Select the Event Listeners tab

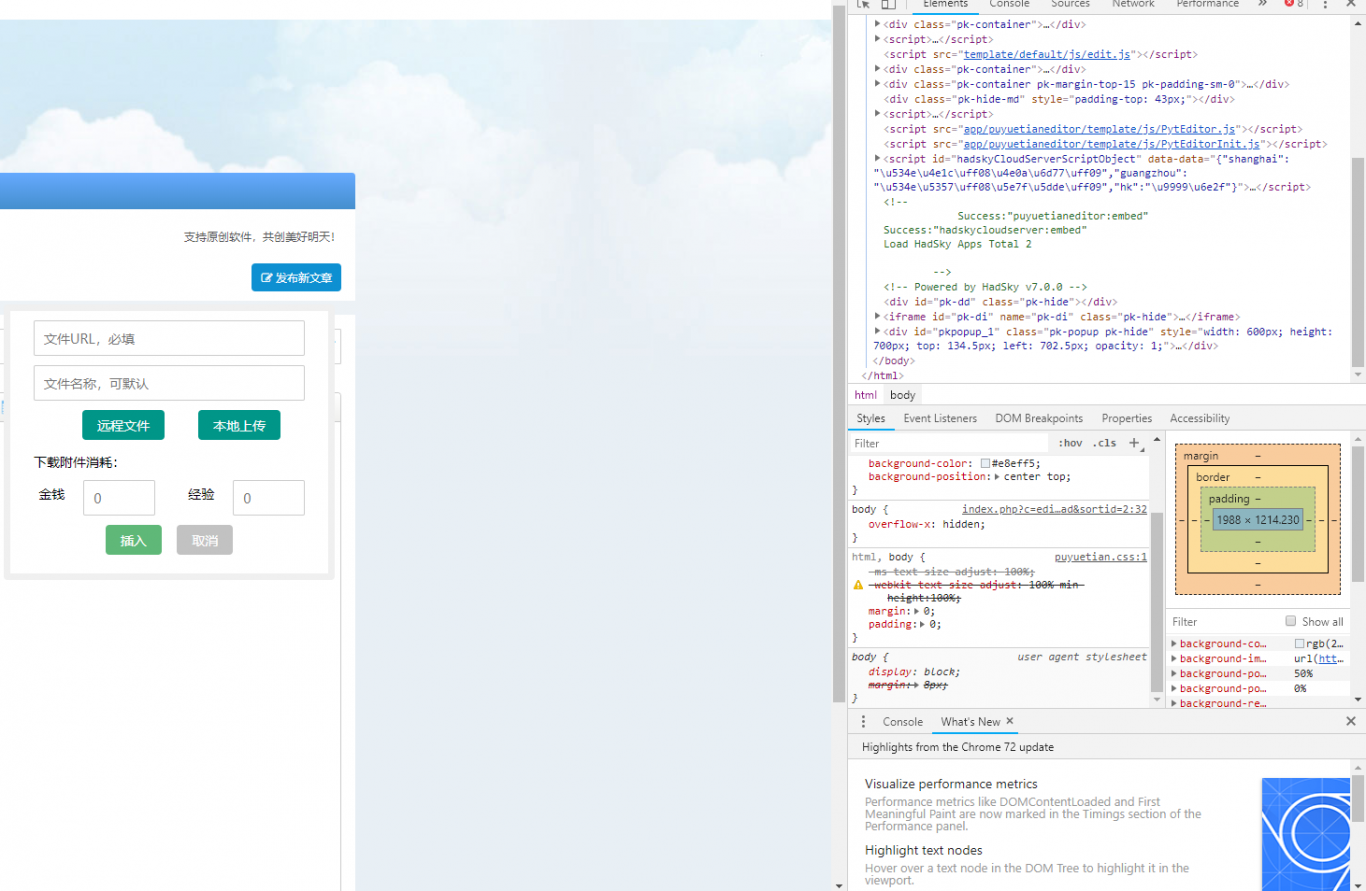940,418
